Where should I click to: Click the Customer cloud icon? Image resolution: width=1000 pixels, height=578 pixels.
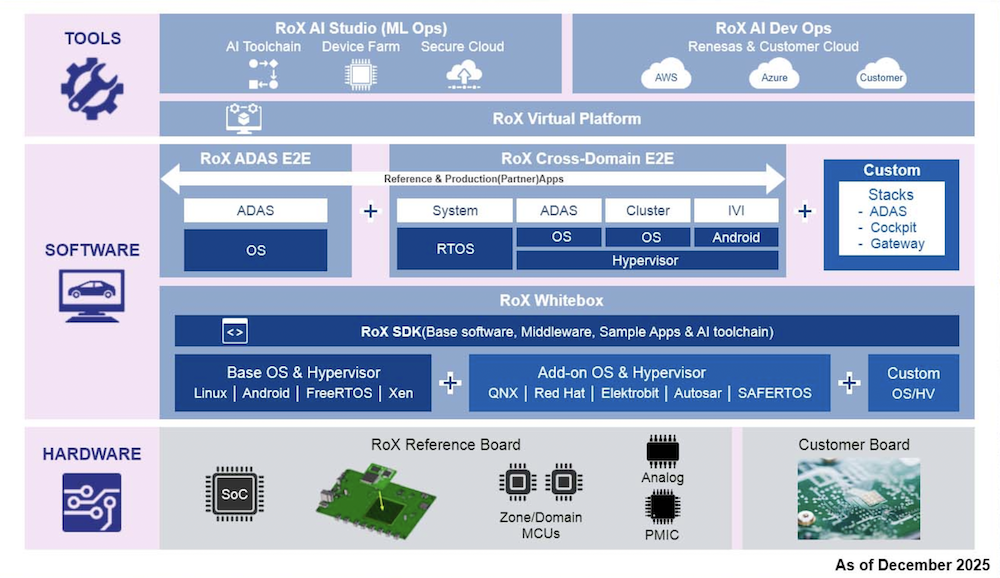coord(881,76)
